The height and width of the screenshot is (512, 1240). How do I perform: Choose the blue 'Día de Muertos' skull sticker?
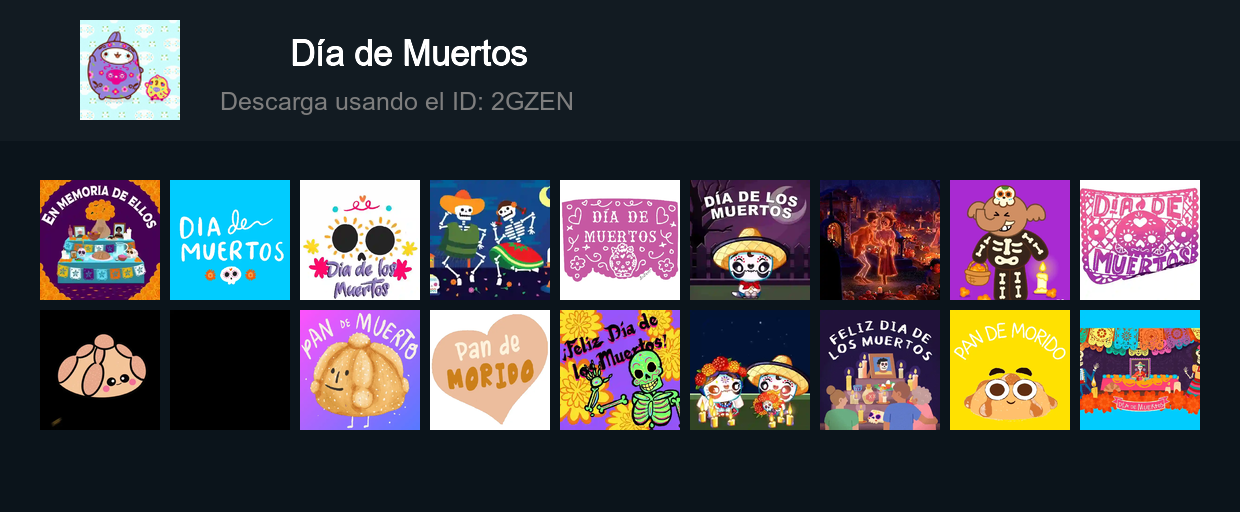tap(230, 240)
